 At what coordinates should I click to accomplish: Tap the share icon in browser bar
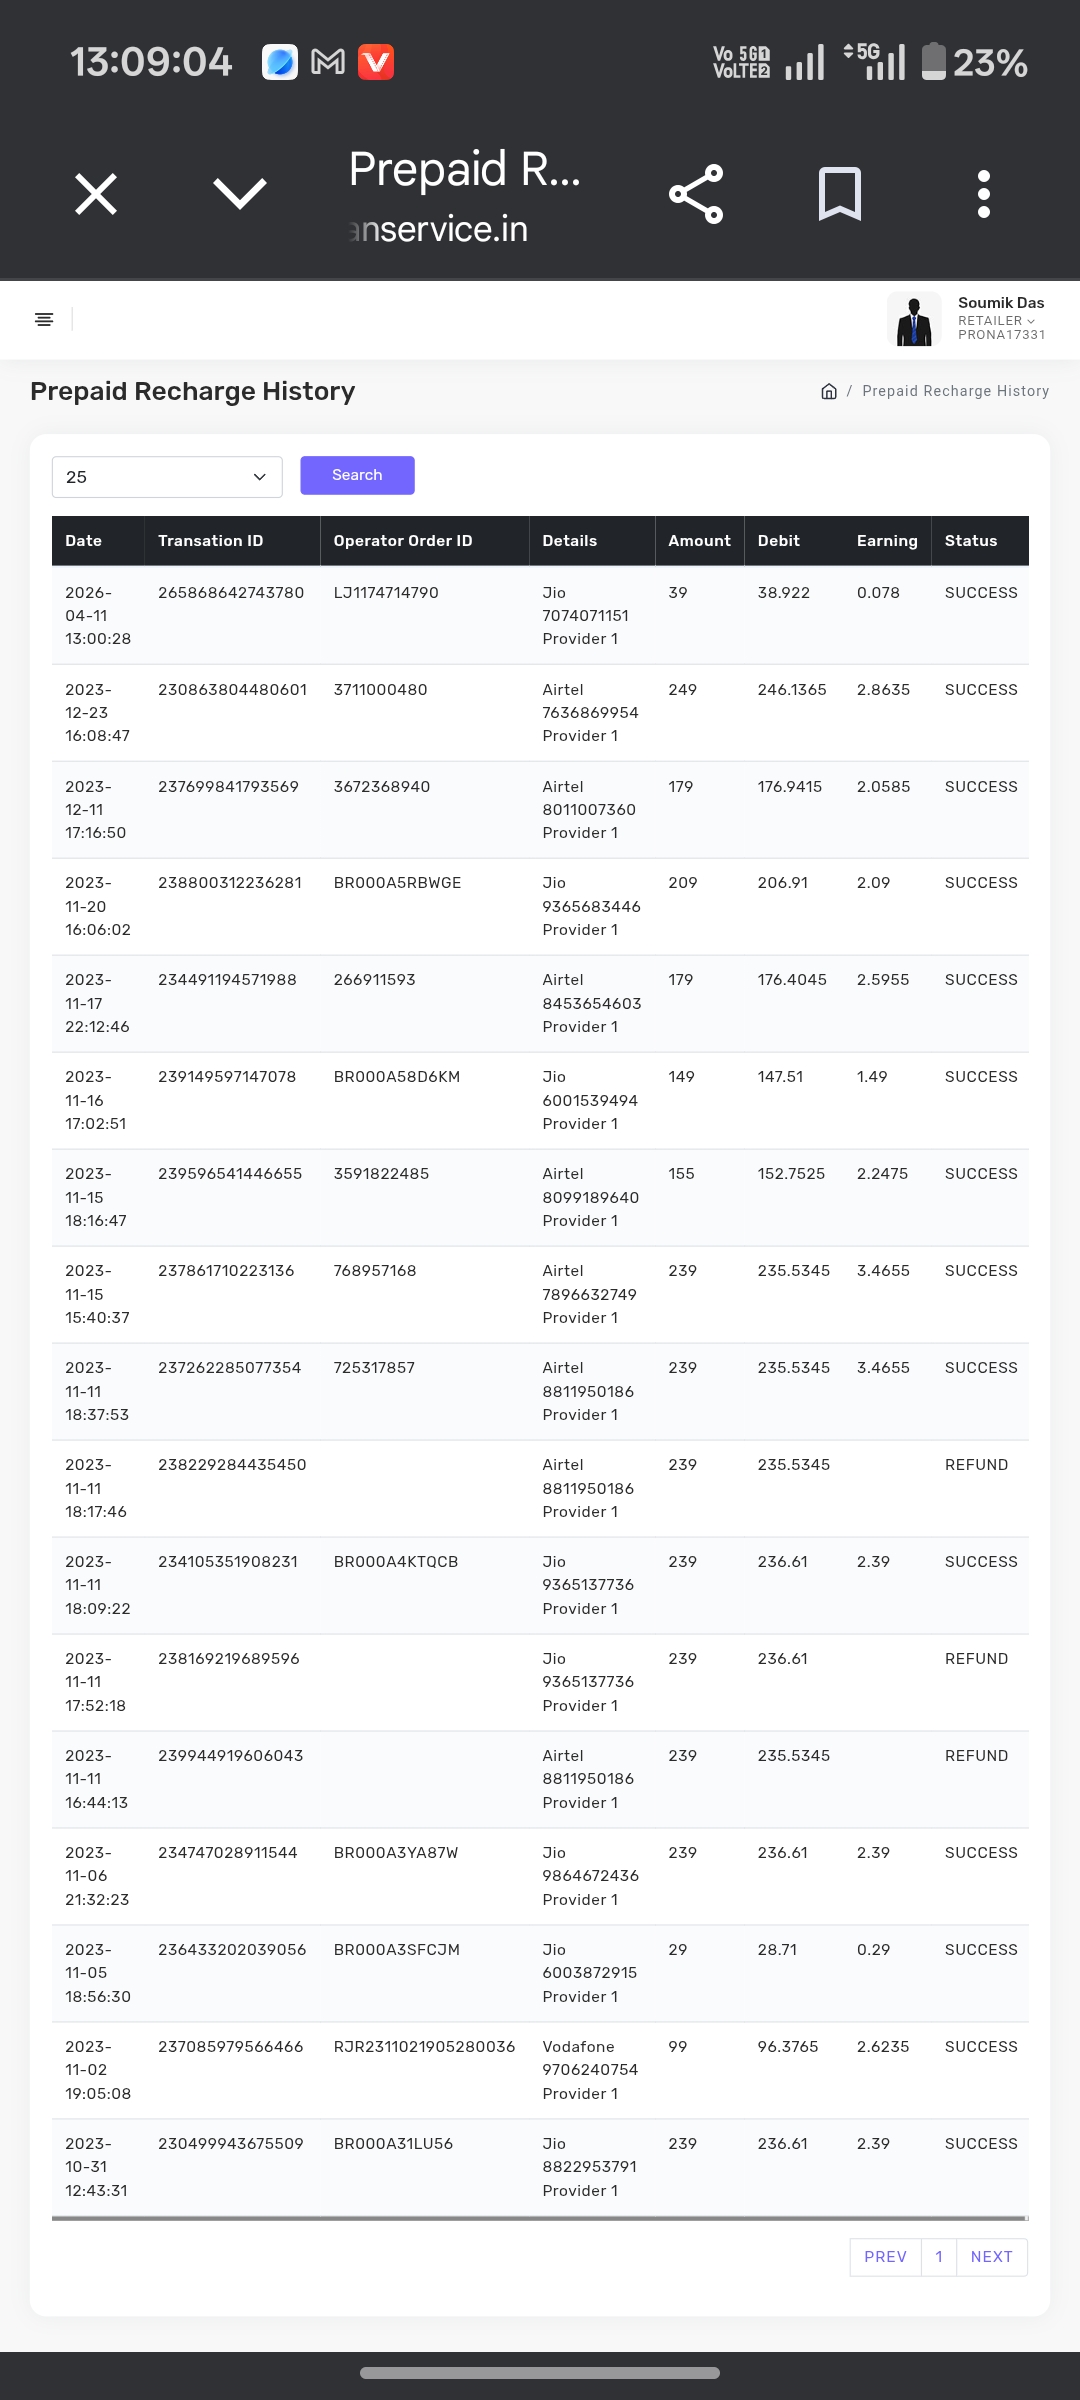point(696,194)
